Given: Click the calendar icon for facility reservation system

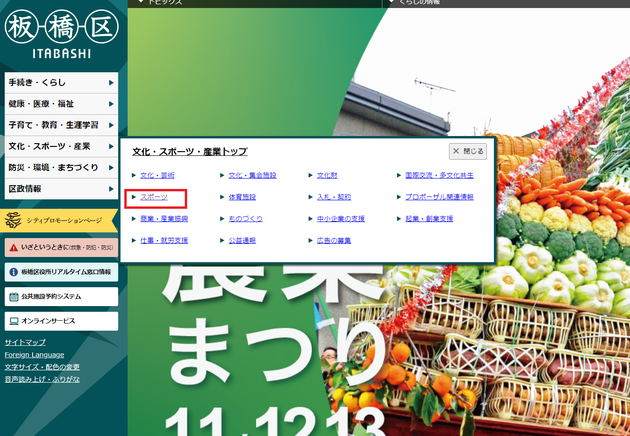Looking at the screenshot, I should (x=14, y=297).
